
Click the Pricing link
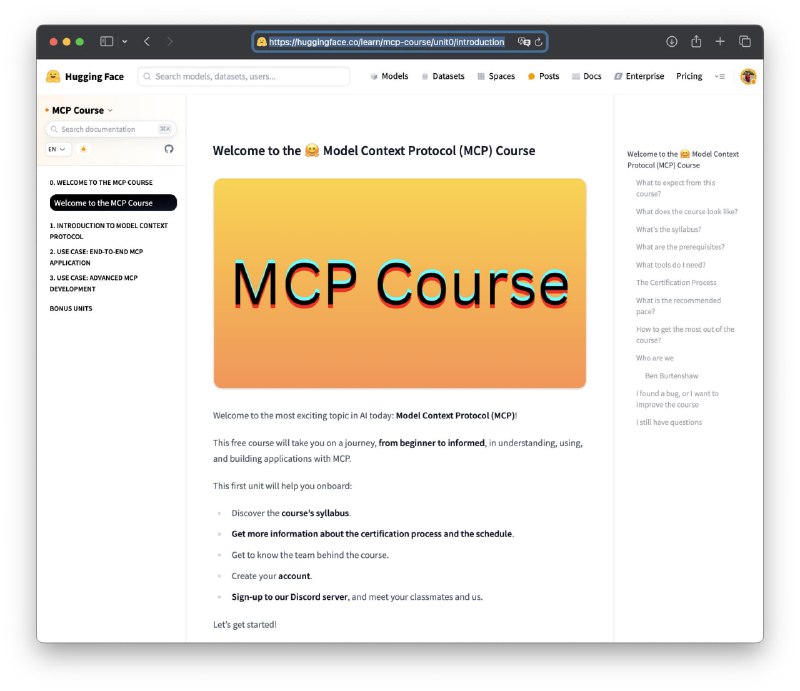tap(689, 76)
